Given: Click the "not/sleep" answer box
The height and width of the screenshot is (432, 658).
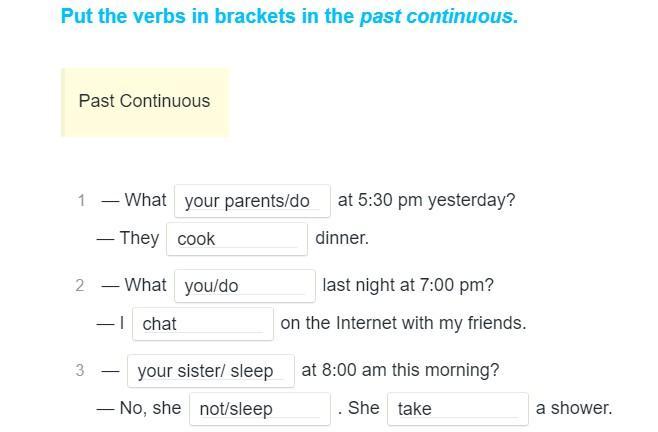Looking at the screenshot, I should point(260,409).
